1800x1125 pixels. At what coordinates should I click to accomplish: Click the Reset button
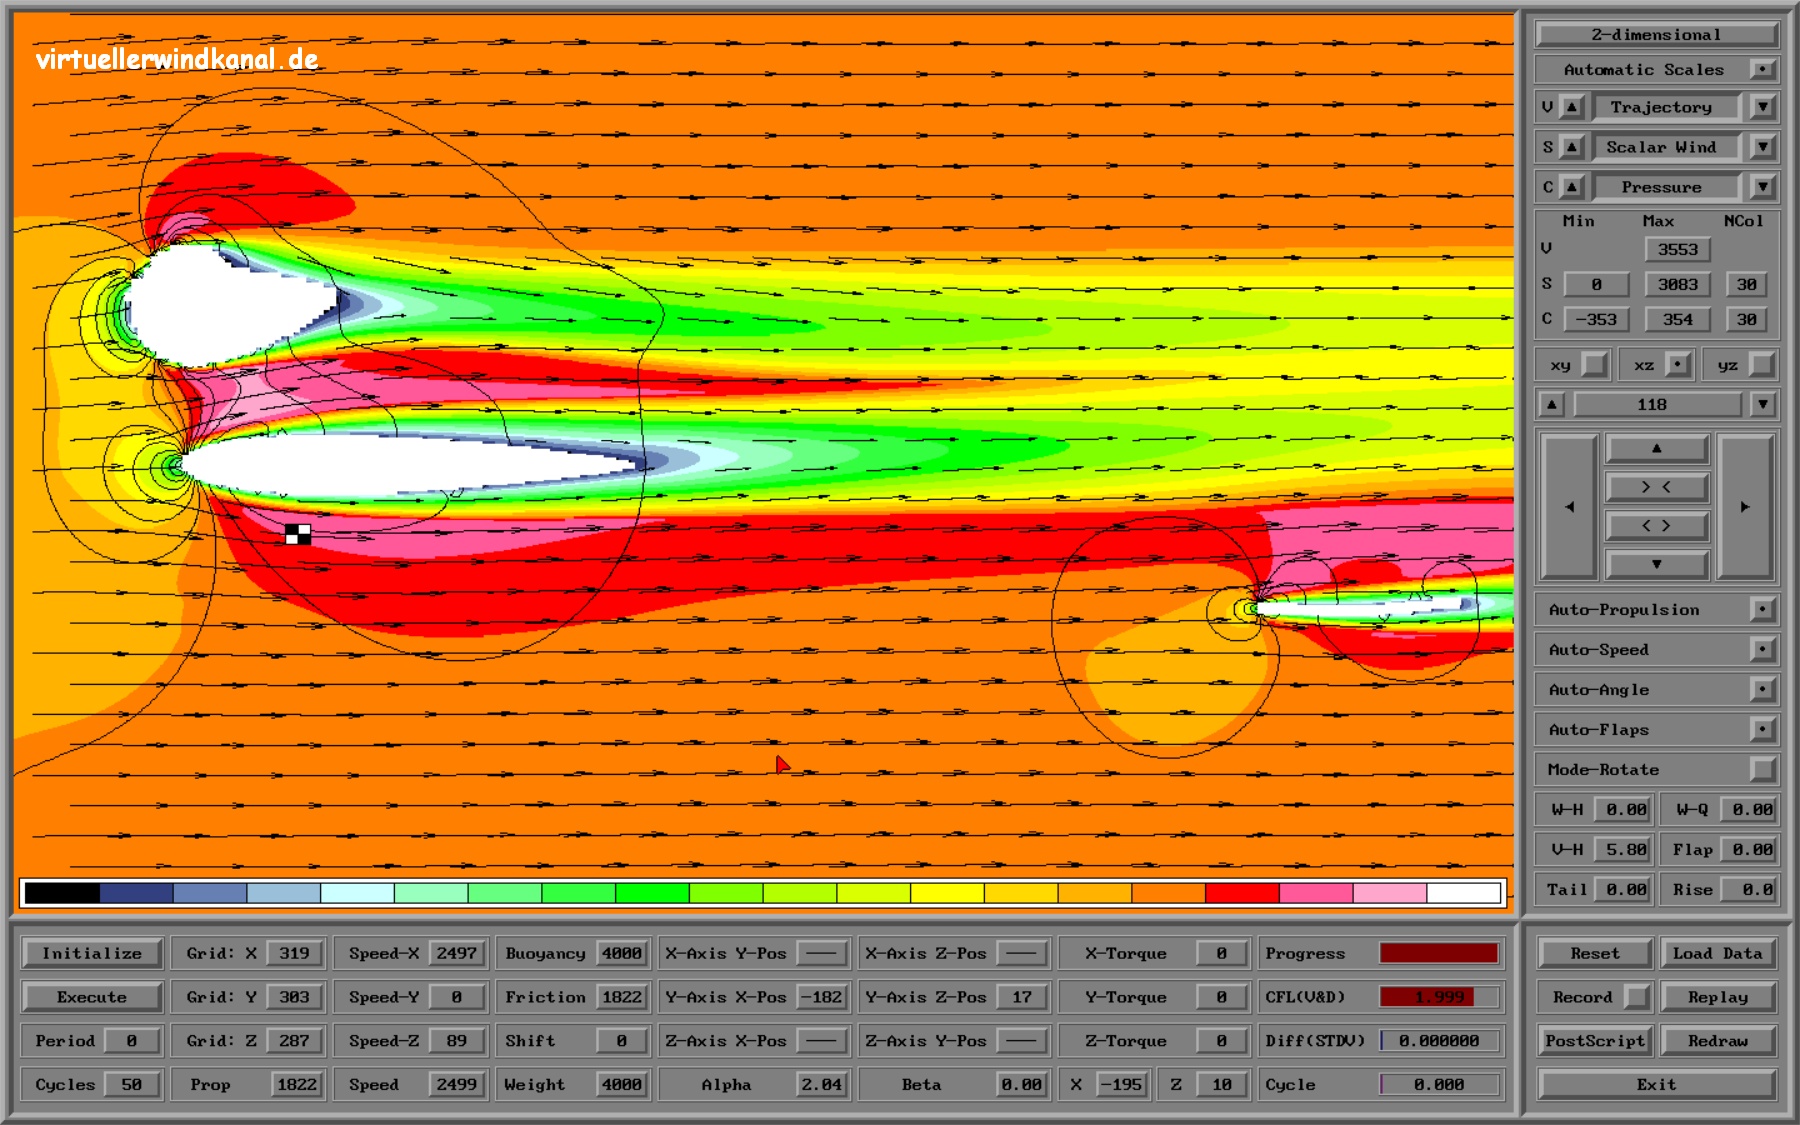[x=1595, y=953]
